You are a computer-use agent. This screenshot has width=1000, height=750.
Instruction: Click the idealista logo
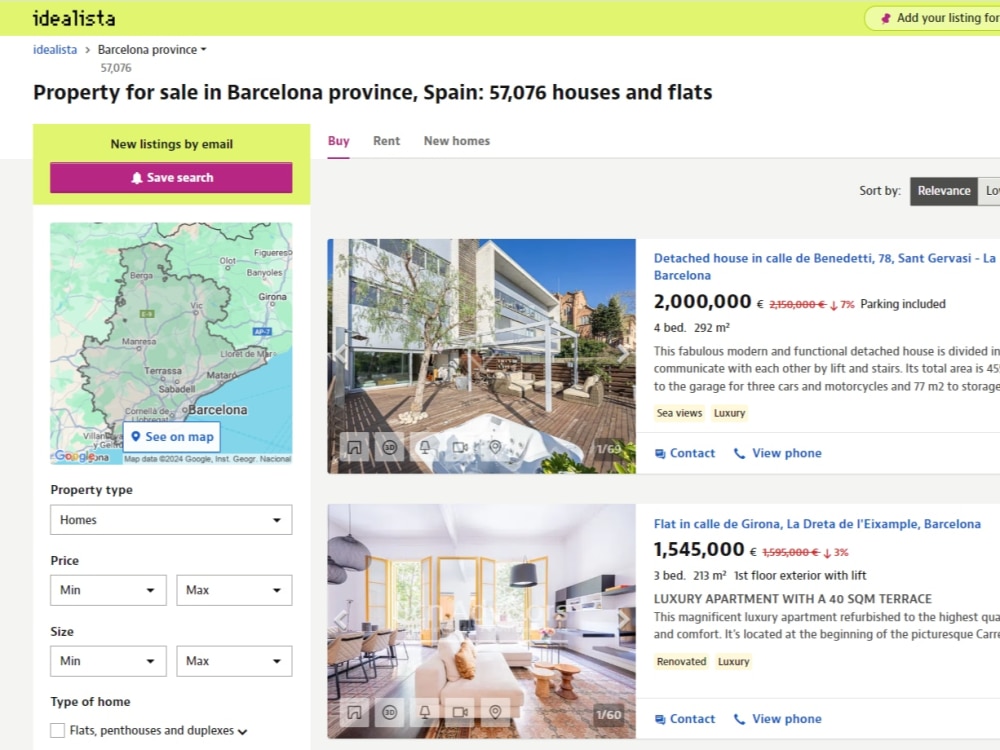pyautogui.click(x=74, y=18)
